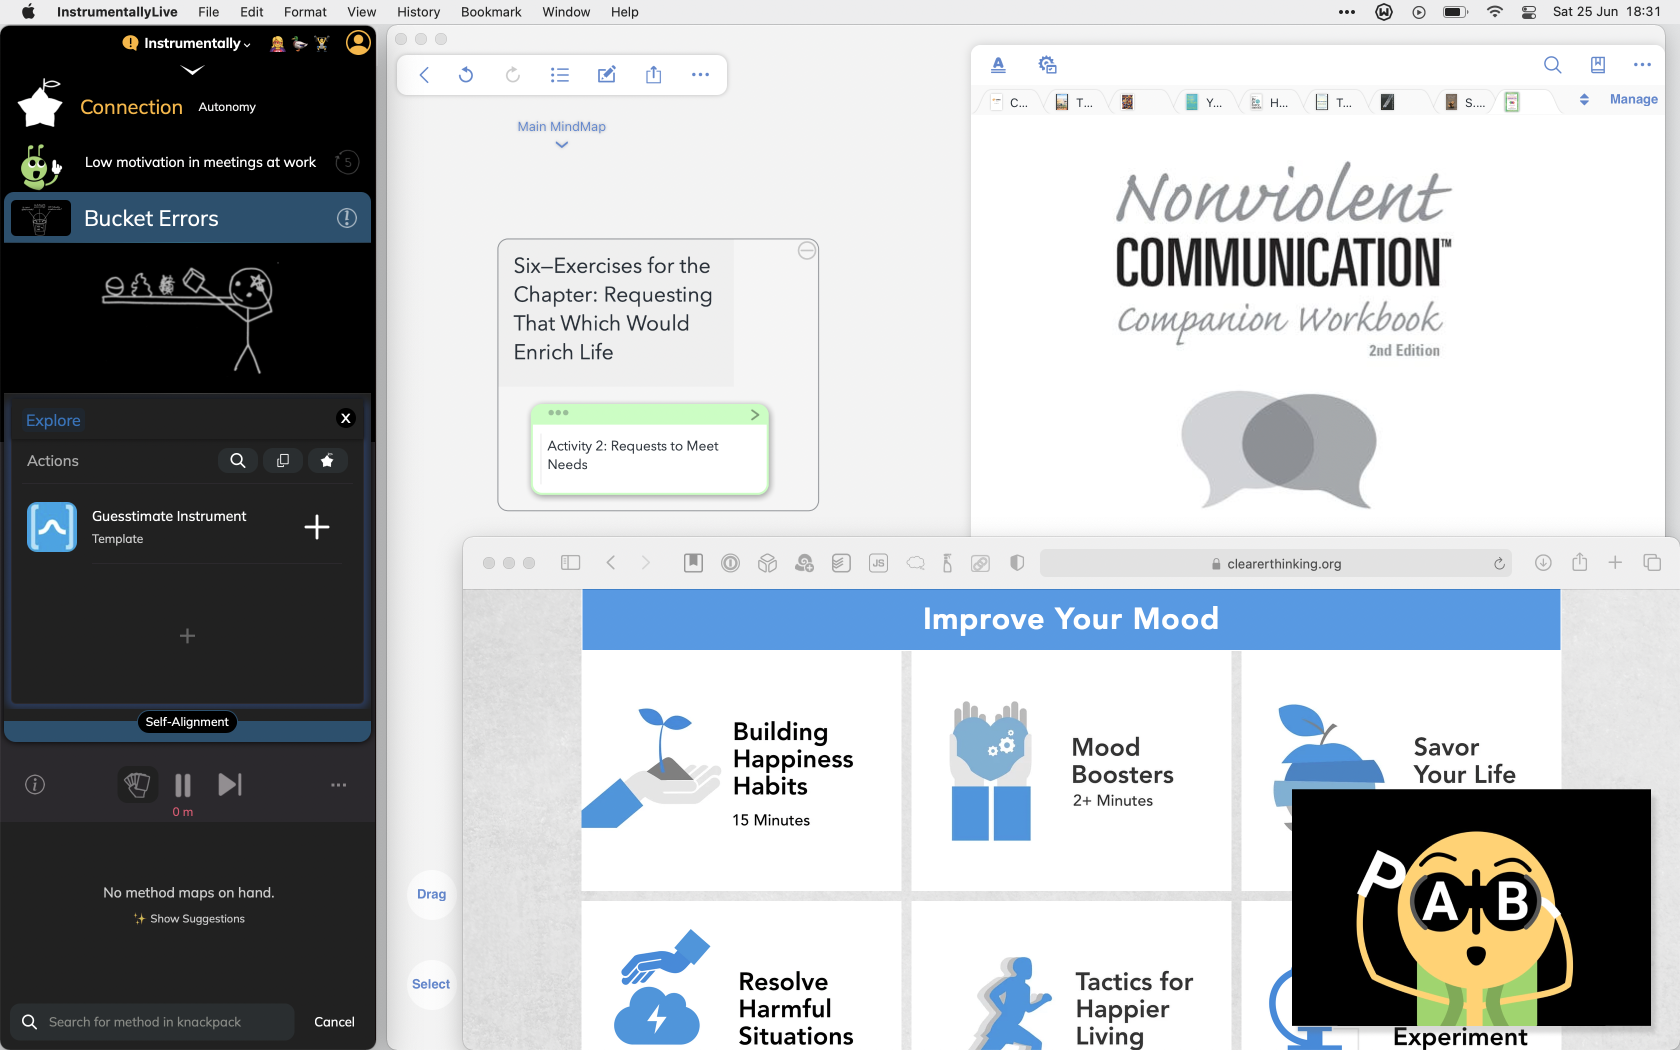Click the bookmark icon in book reader
This screenshot has width=1680, height=1050.
1598,65
